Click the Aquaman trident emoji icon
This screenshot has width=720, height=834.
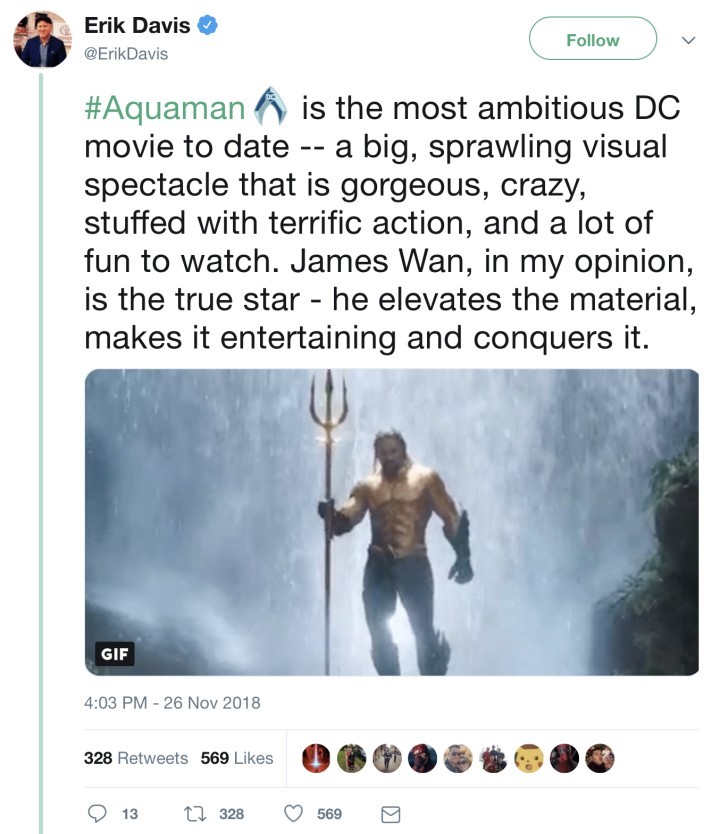click(271, 107)
